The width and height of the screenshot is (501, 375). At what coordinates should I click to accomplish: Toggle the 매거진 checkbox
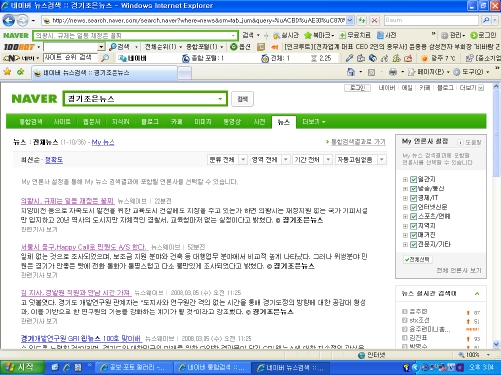[414, 235]
